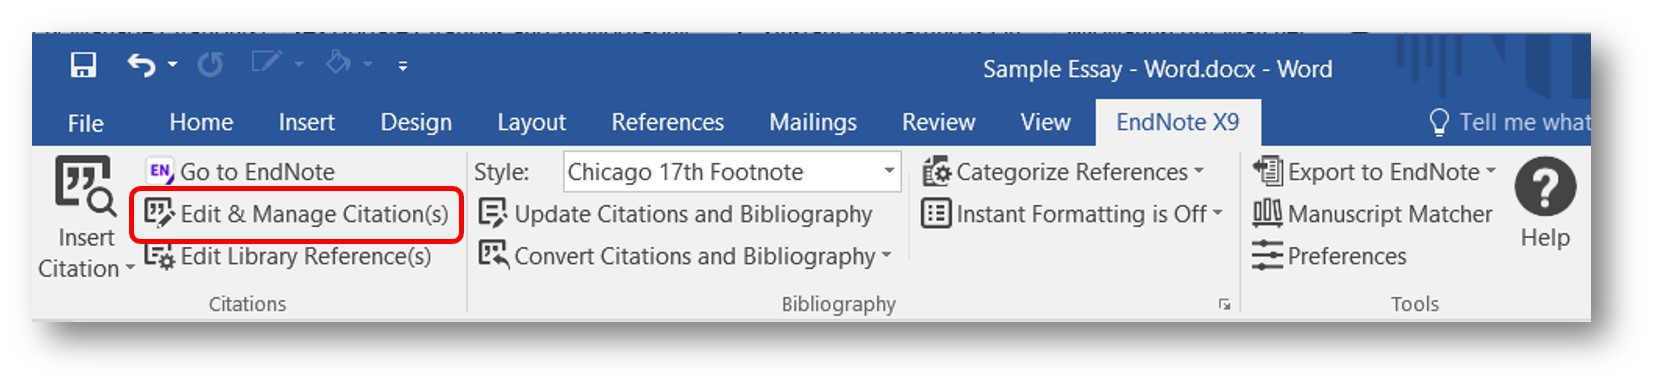Click the Save icon in quick access toolbar
Viewport: 1656px width, 387px height.
point(83,66)
